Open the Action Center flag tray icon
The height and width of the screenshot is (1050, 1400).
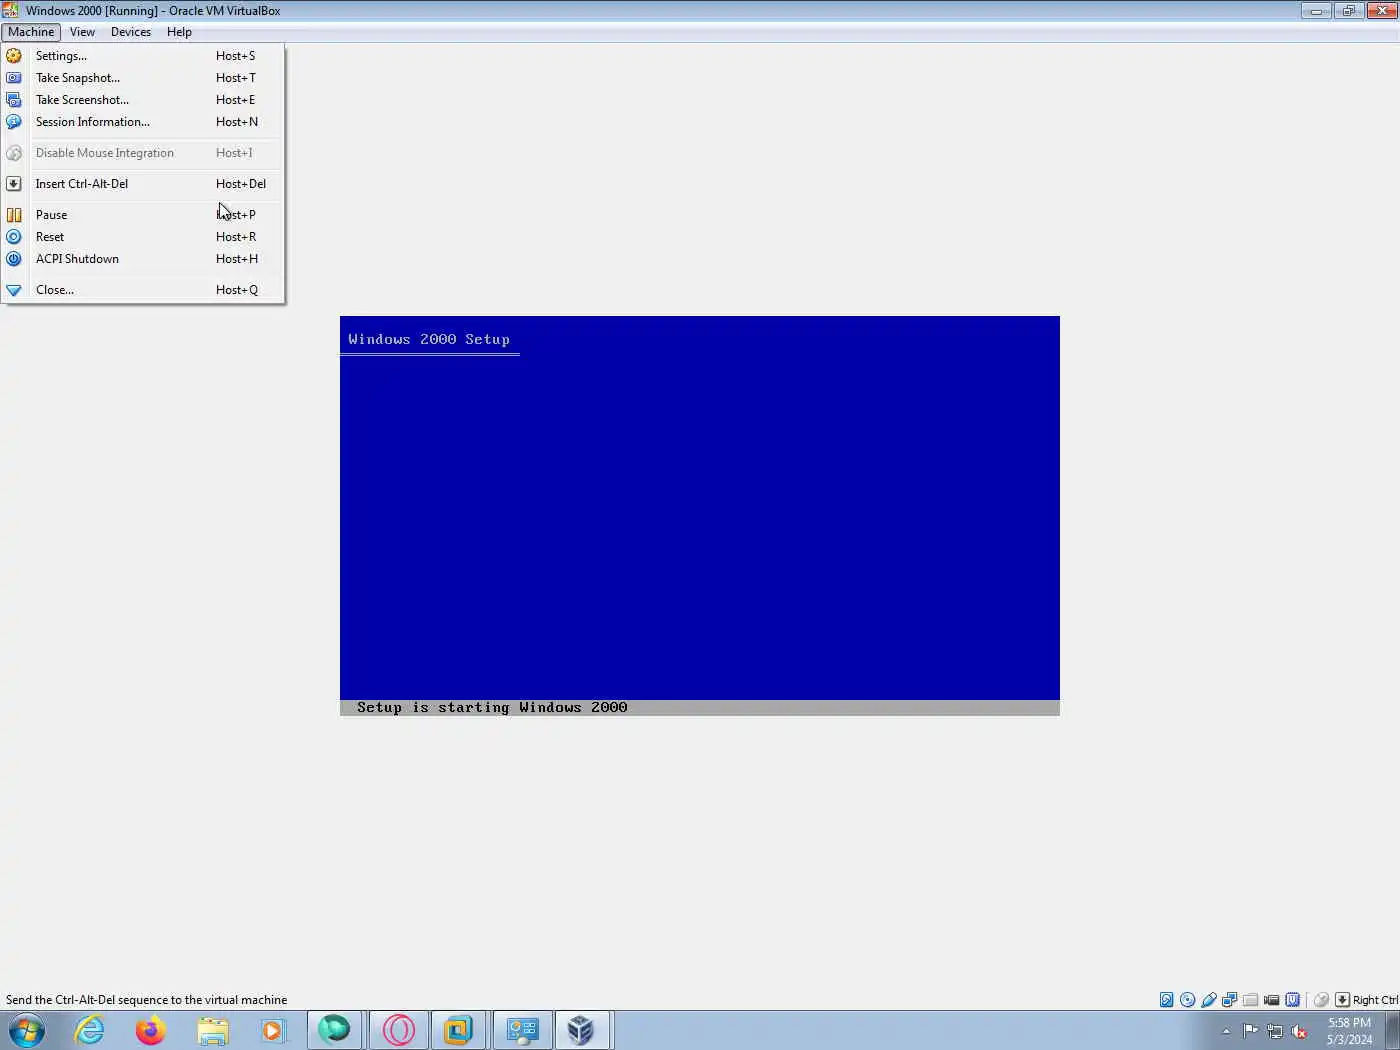point(1250,1031)
